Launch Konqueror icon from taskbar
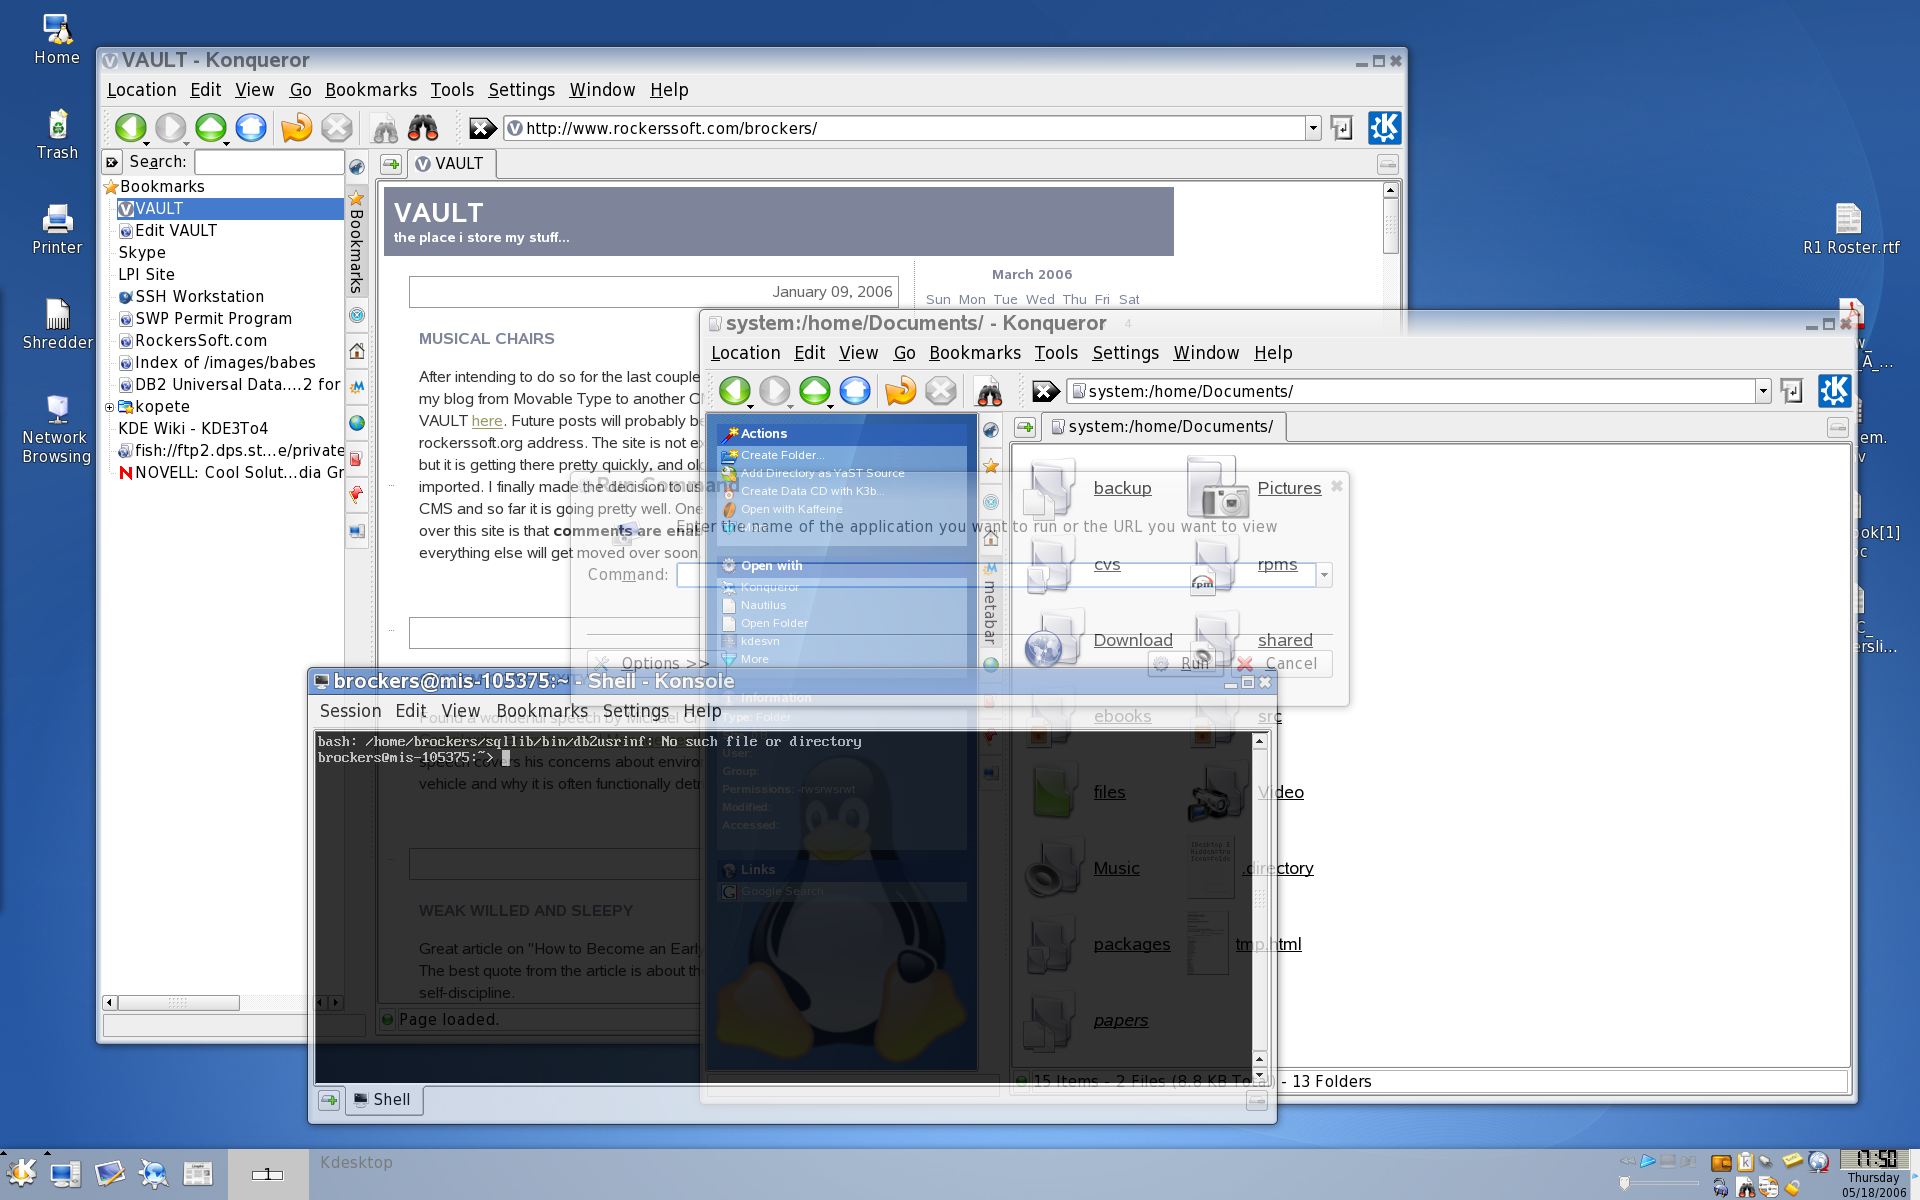The height and width of the screenshot is (1200, 1920). (x=154, y=1174)
